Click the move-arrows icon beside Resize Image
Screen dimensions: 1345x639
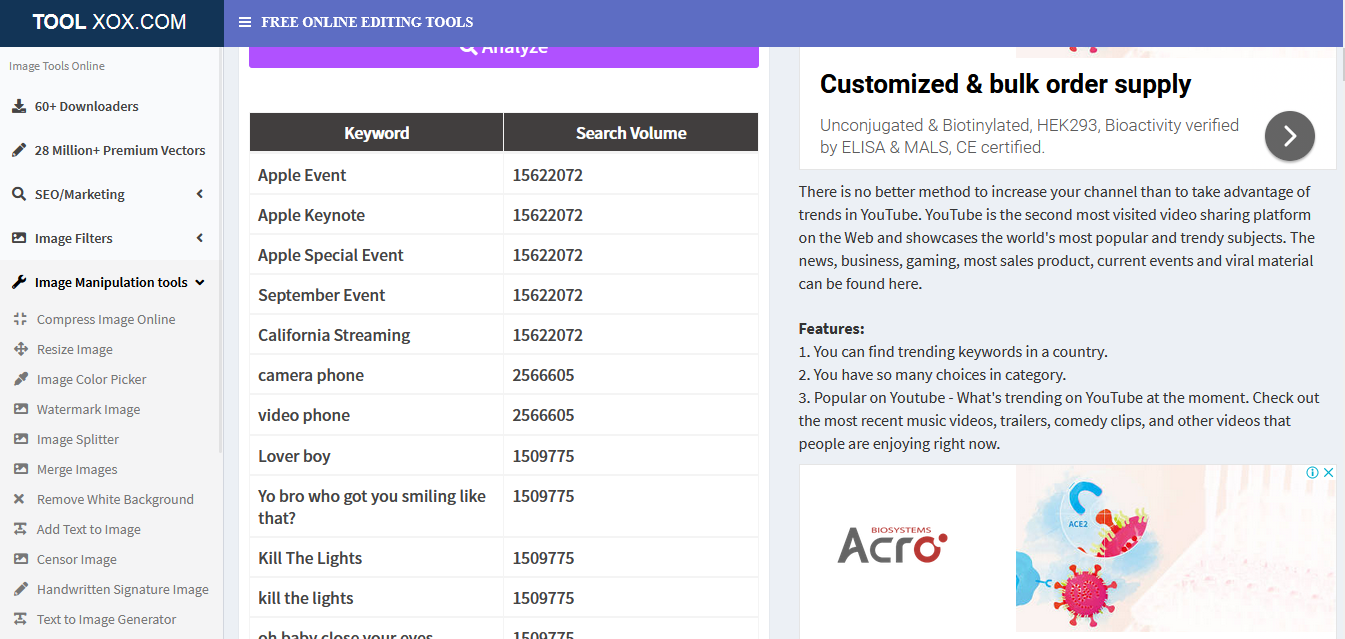point(20,349)
